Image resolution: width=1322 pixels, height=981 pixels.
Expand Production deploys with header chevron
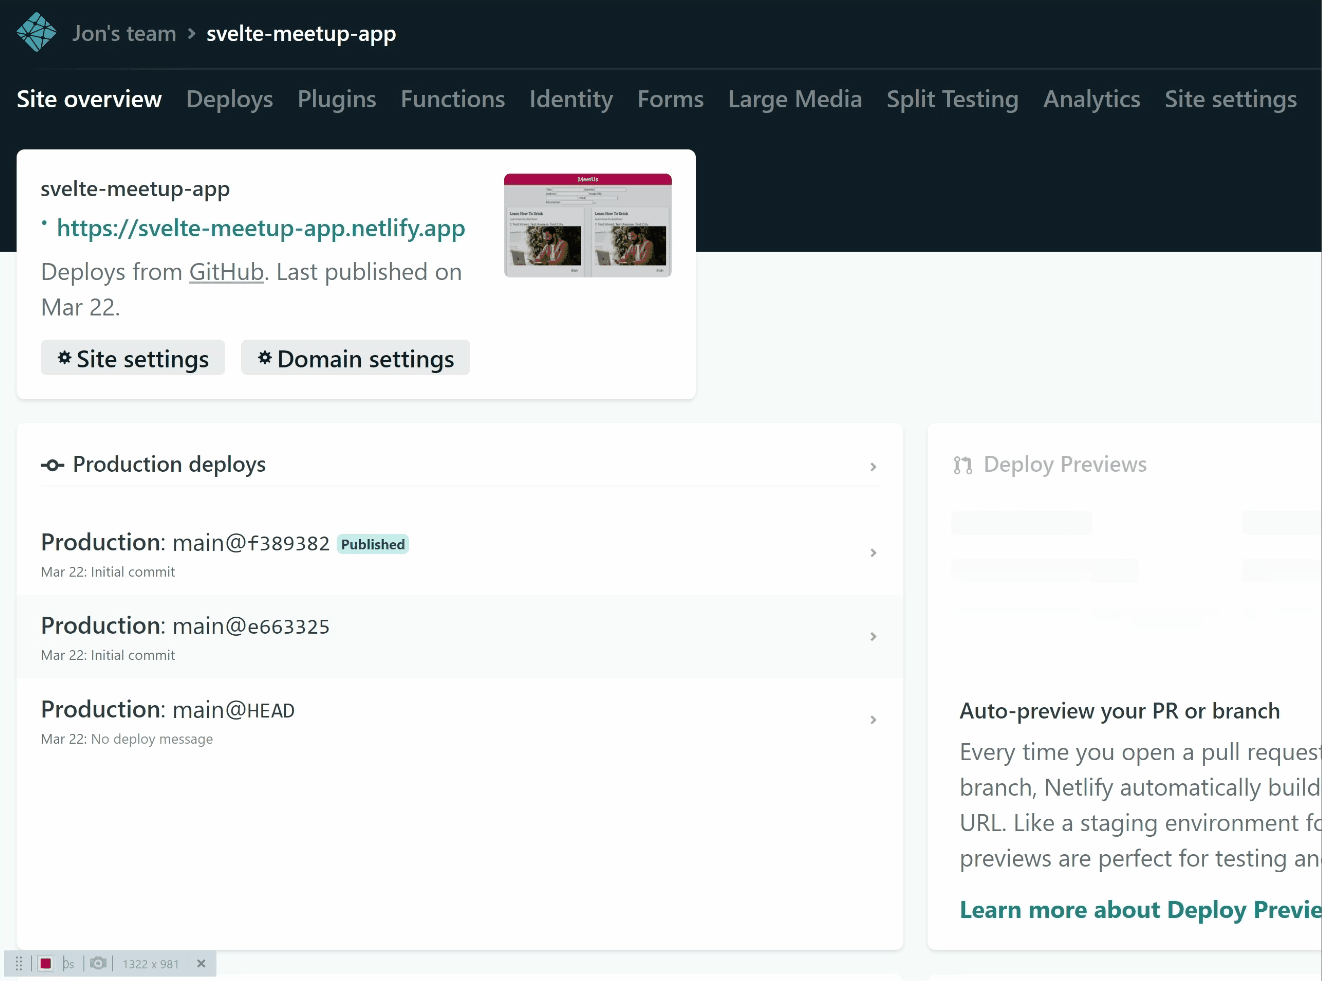(873, 467)
